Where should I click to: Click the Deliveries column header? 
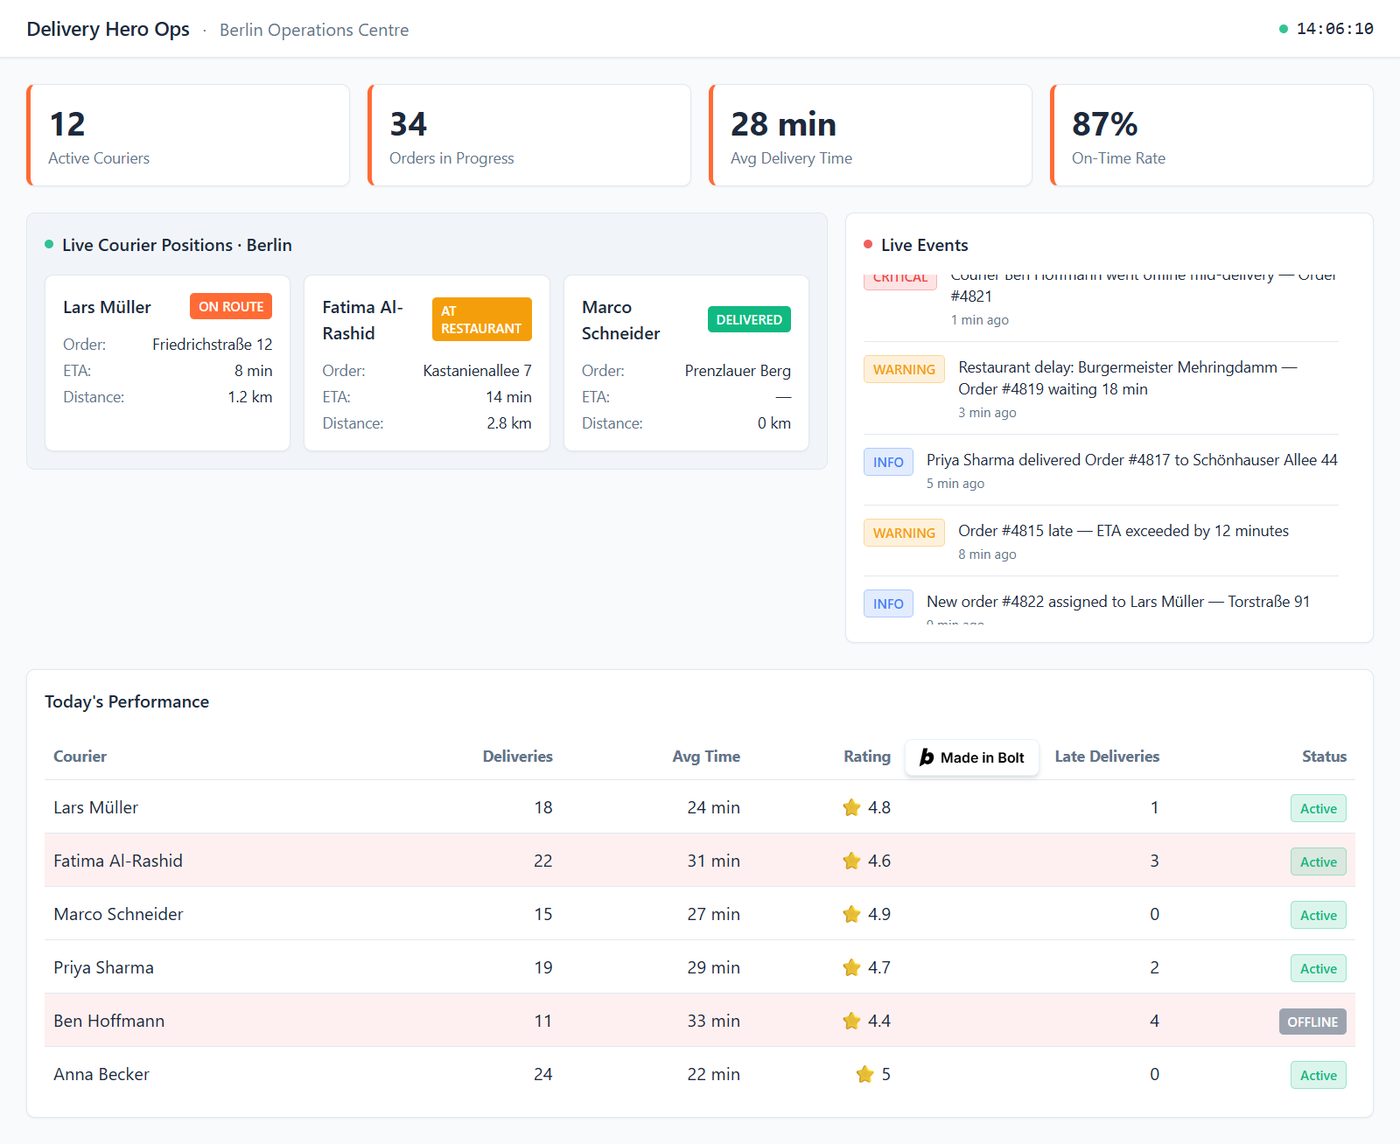coord(517,756)
